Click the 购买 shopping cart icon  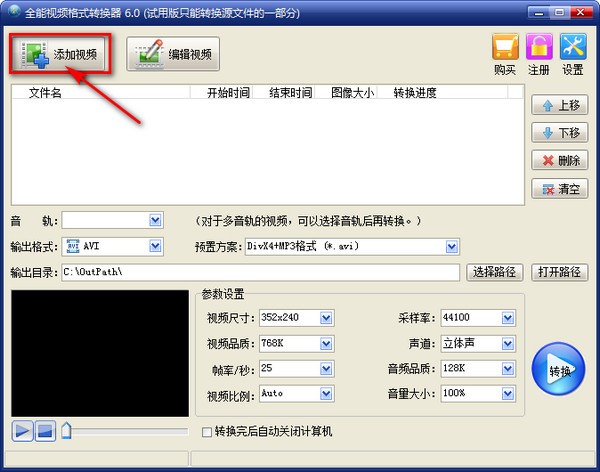point(505,47)
